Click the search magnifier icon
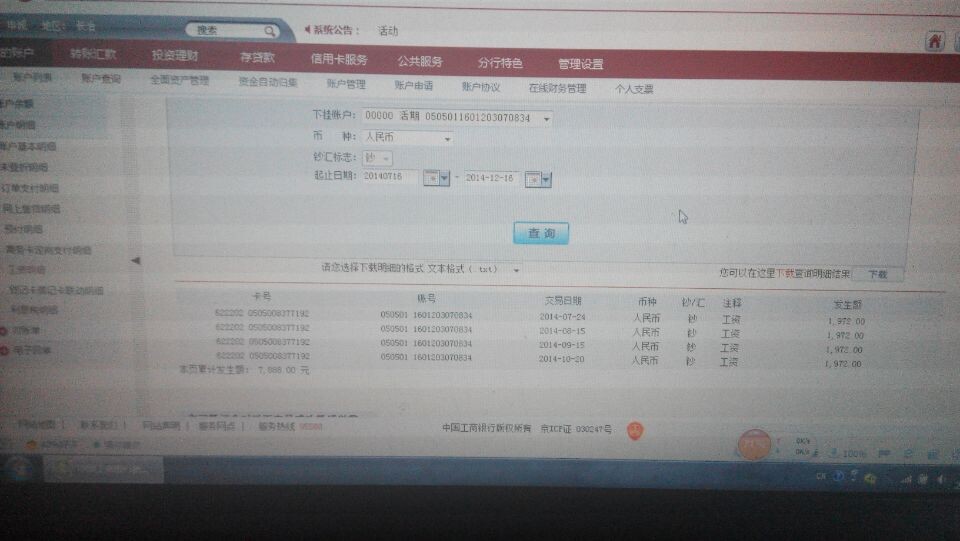The width and height of the screenshot is (960, 541). point(269,31)
